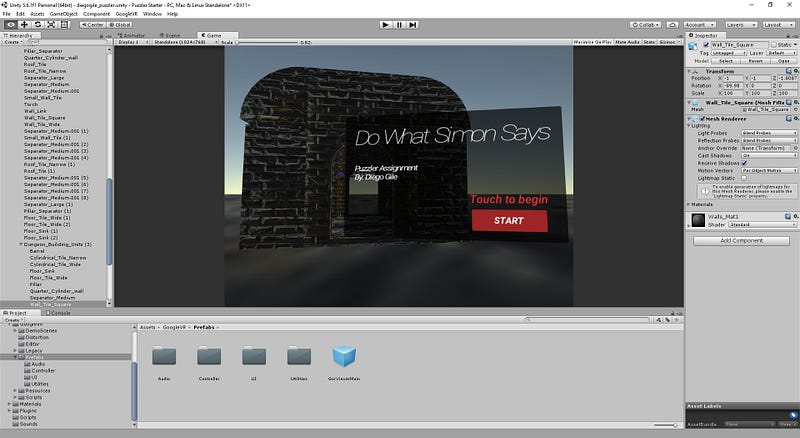The image size is (800, 438).
Task: Open the Layers dropdown
Action: click(741, 25)
